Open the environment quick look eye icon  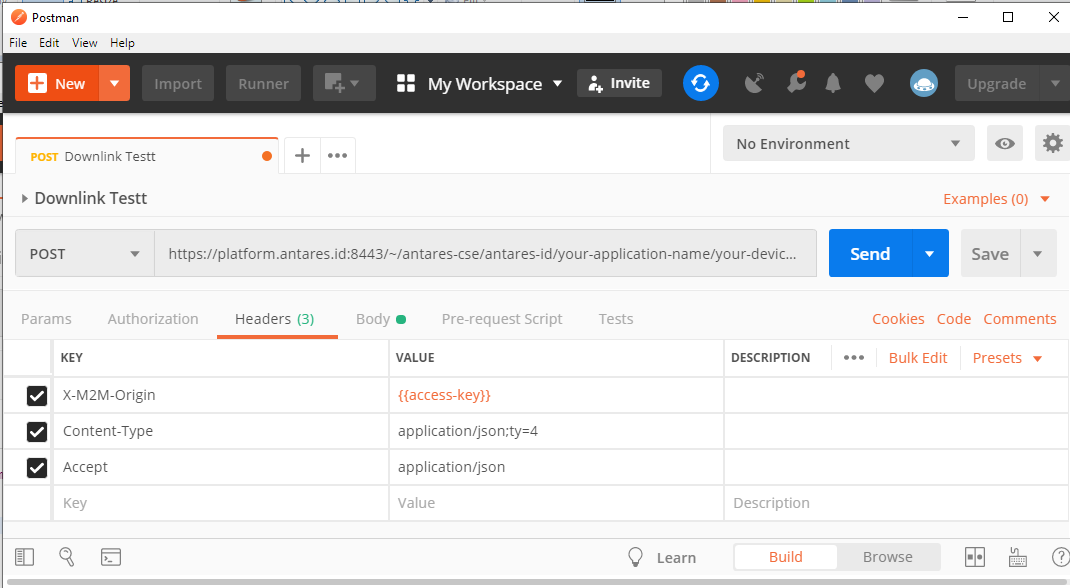1005,144
